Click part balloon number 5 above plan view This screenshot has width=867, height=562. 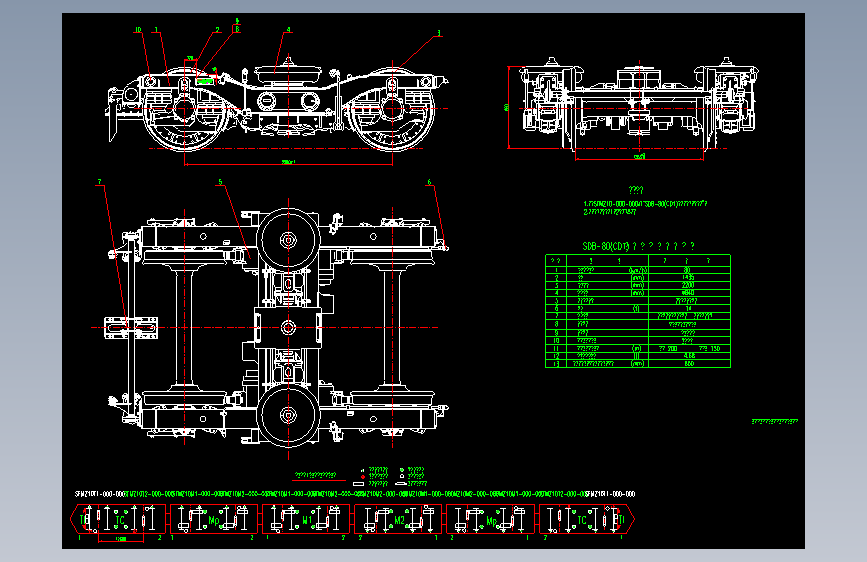[220, 181]
